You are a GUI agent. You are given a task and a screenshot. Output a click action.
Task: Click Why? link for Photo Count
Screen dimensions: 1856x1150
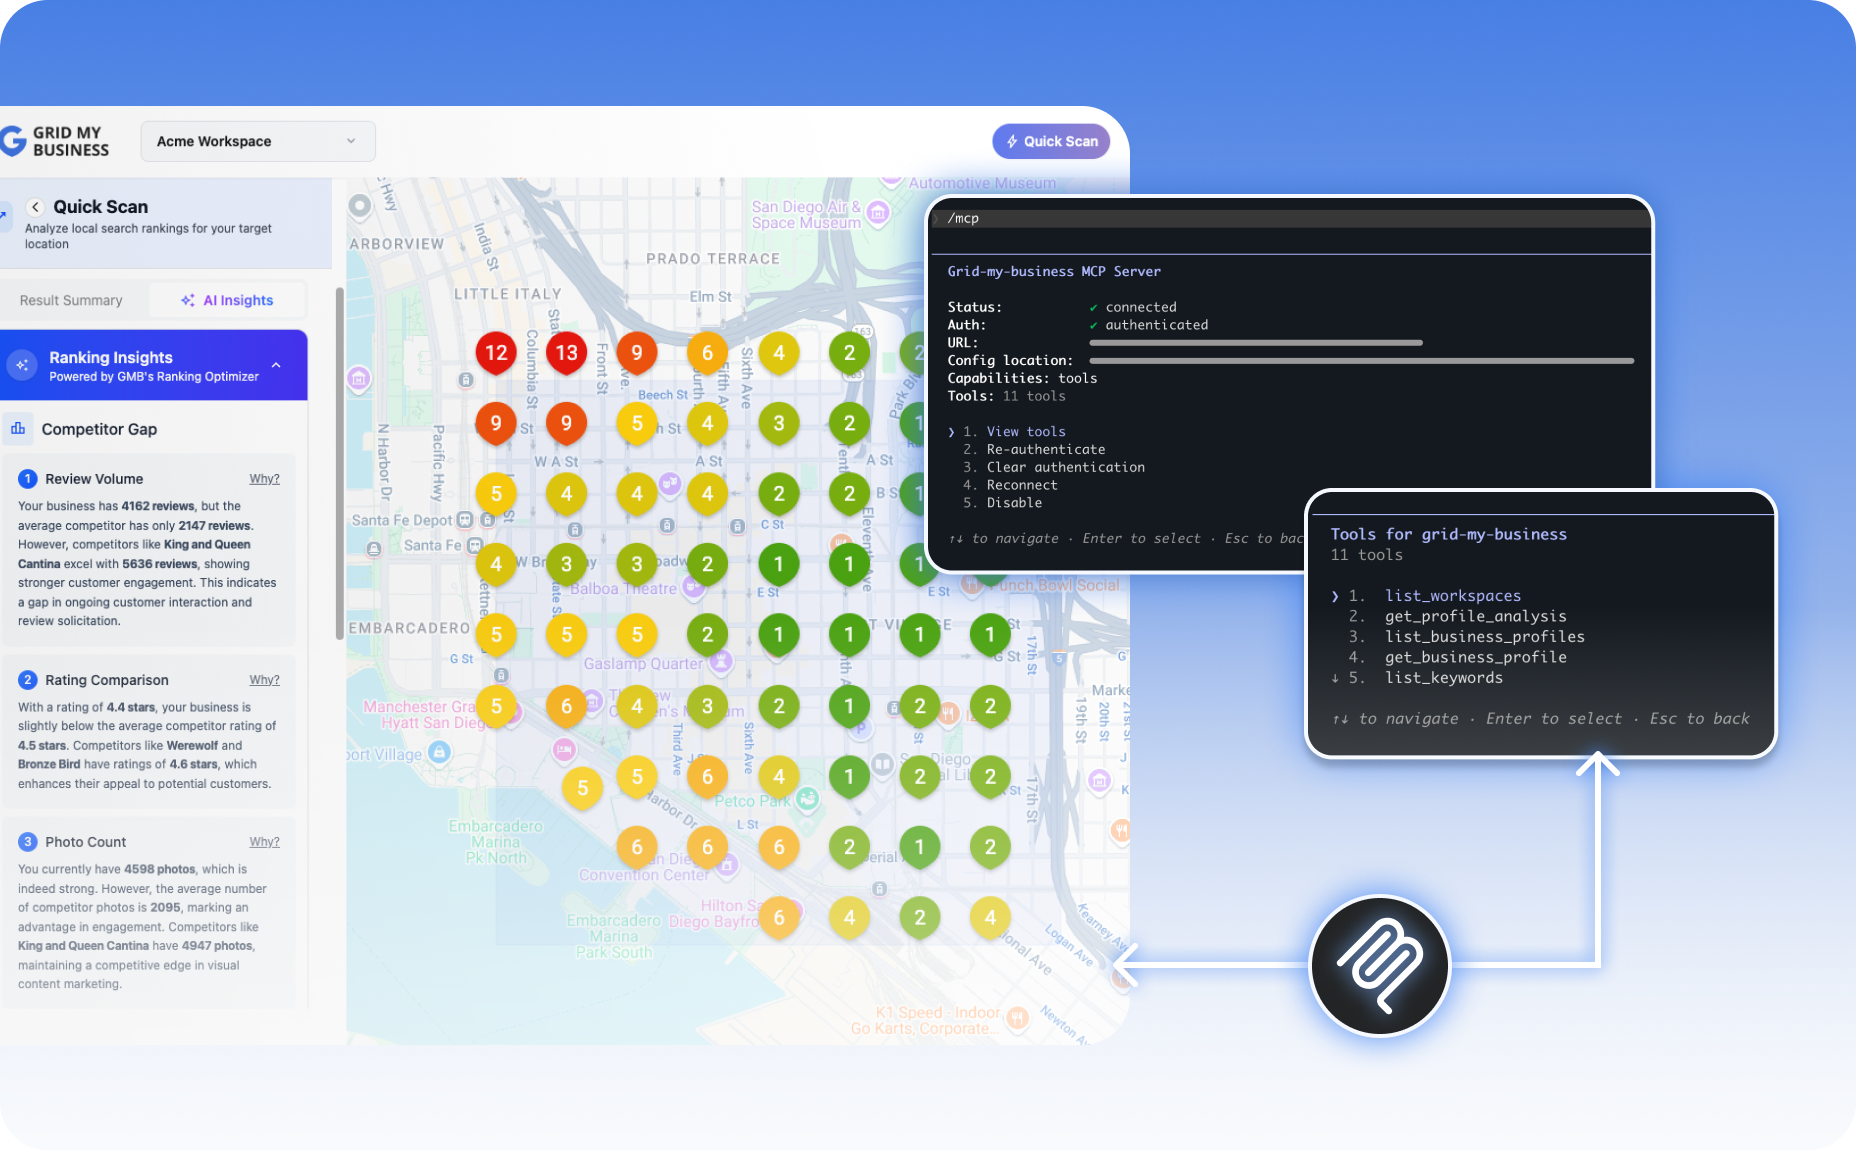coord(264,842)
